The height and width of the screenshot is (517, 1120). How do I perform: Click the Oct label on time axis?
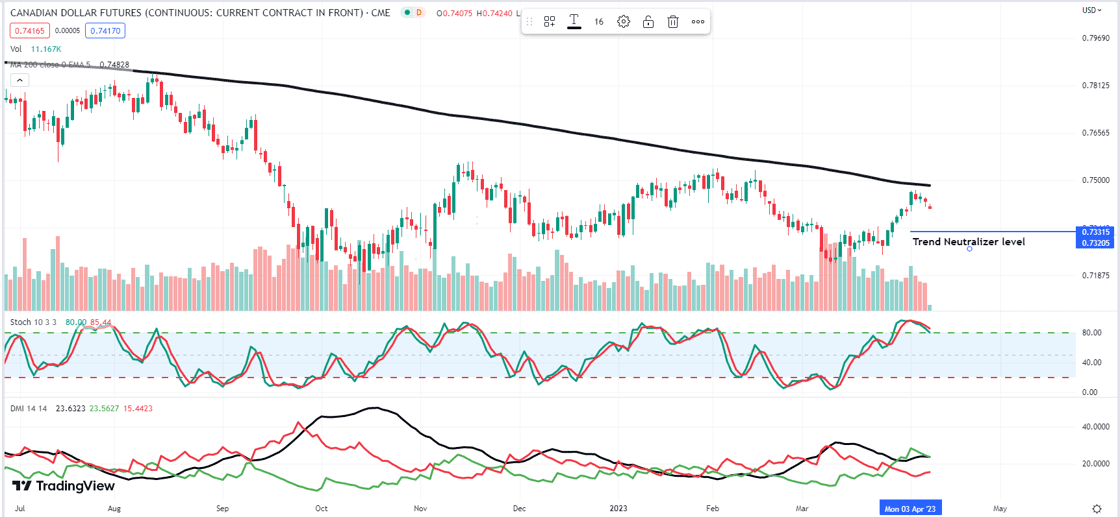pyautogui.click(x=321, y=508)
